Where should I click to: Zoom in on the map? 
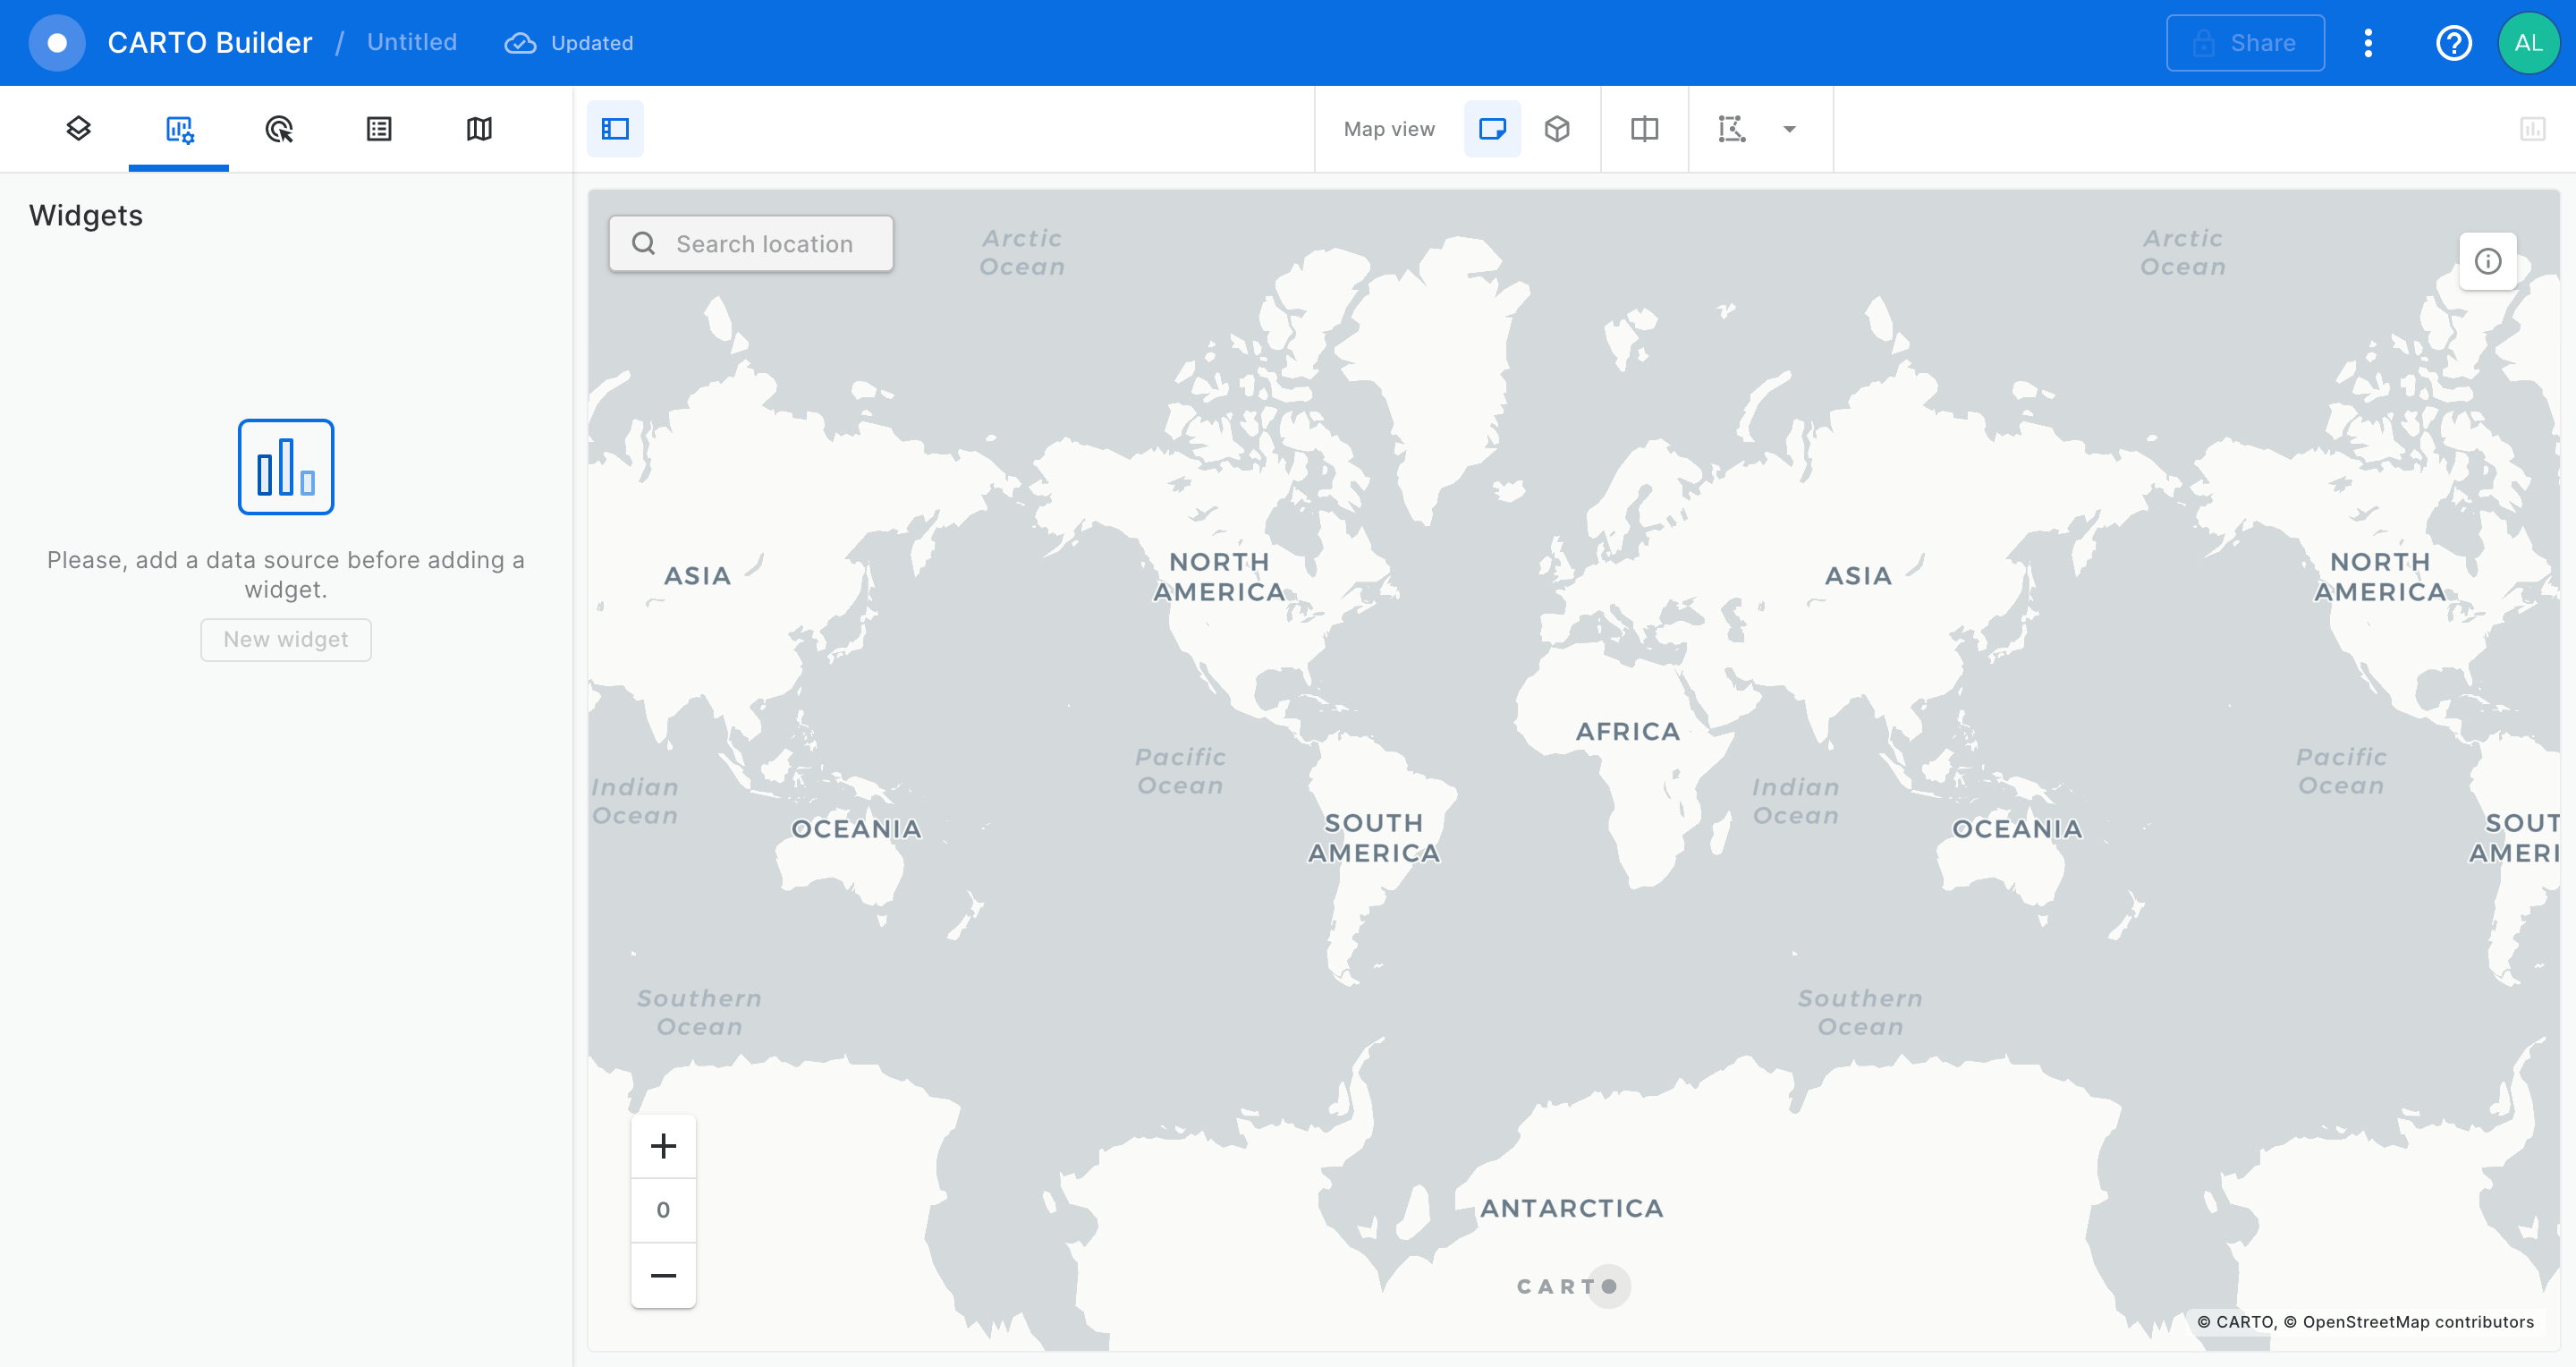point(663,1145)
